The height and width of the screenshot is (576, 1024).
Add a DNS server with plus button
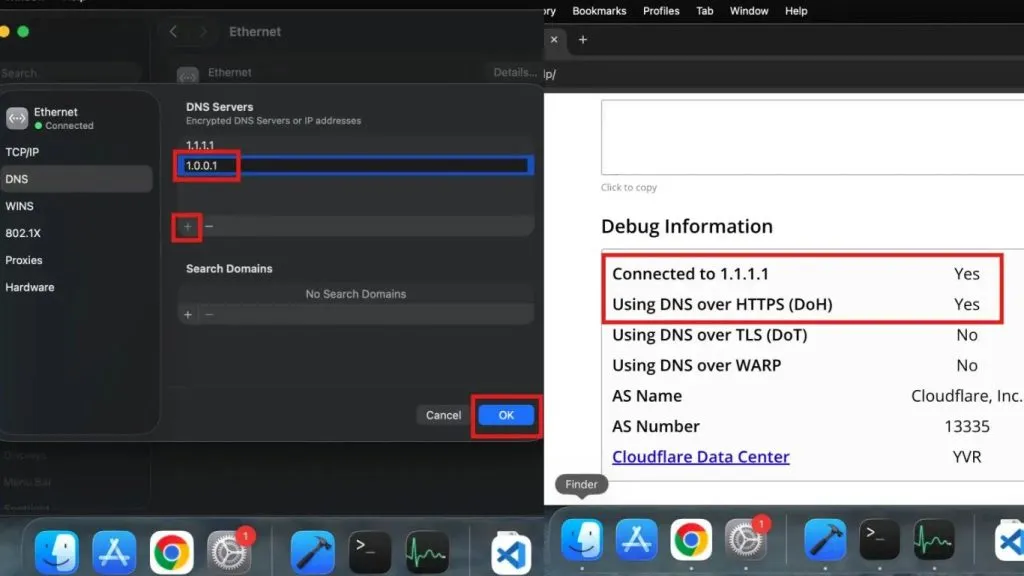(x=187, y=227)
